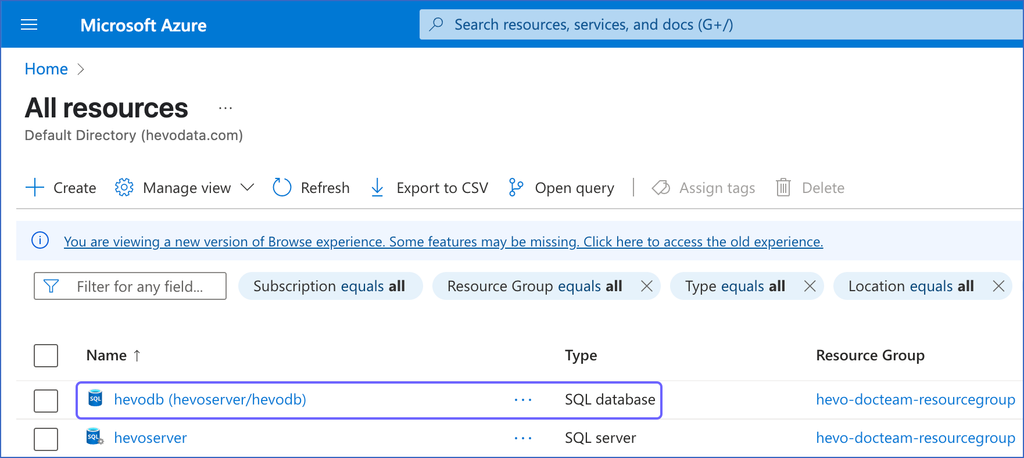Click the Create plus icon
This screenshot has width=1024, height=458.
click(34, 188)
